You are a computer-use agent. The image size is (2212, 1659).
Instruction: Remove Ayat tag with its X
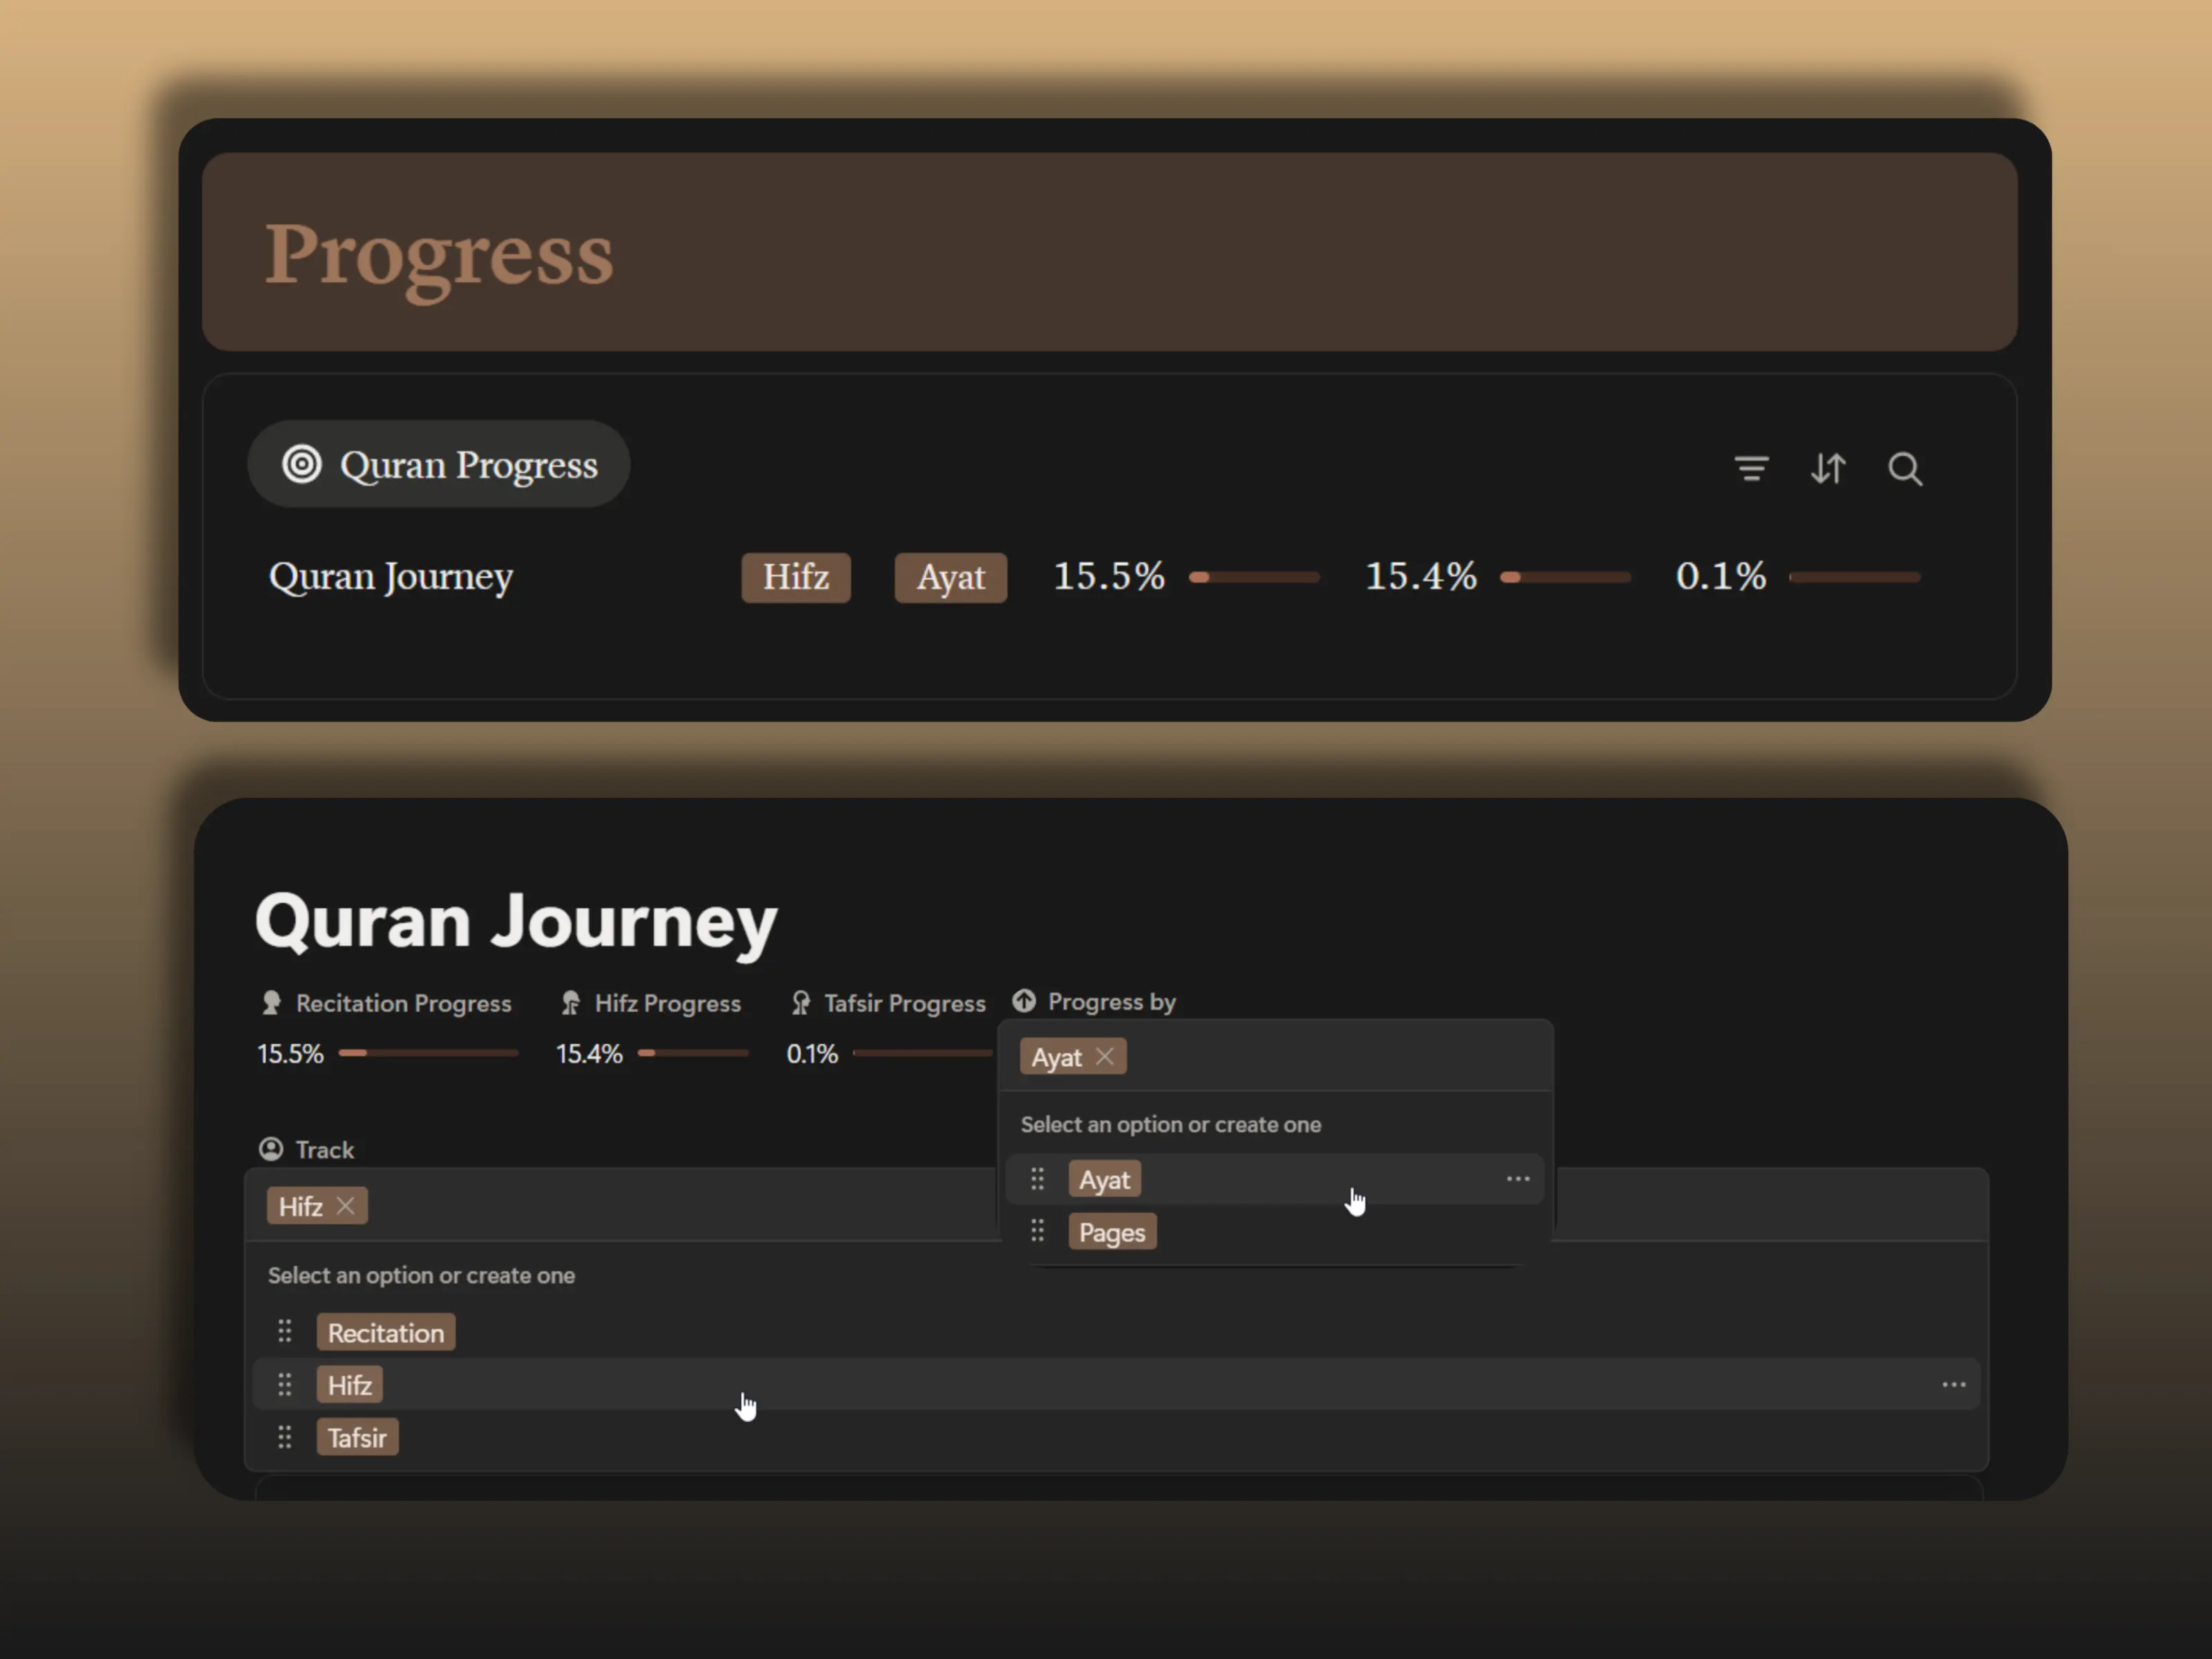coord(1104,1056)
